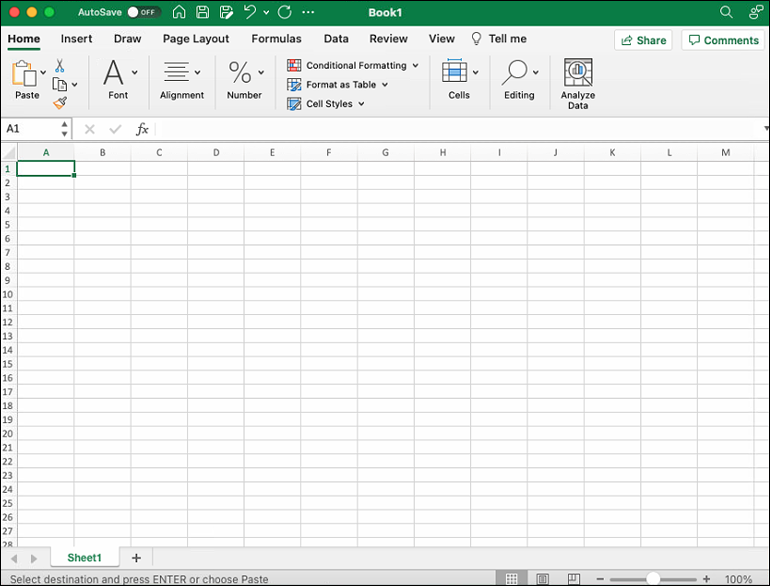Click the Select All corner triangle
Viewport: 770px width, 586px height.
9,152
